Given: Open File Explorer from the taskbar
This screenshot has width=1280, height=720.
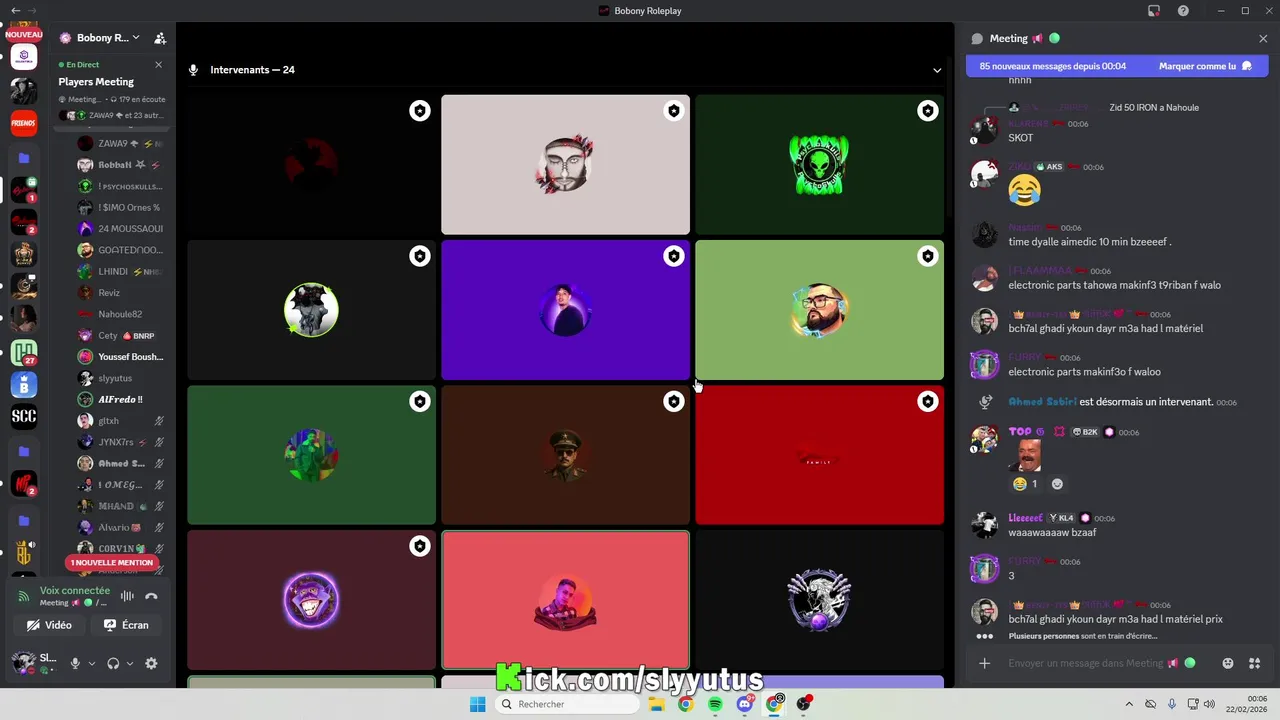Looking at the screenshot, I should pyautogui.click(x=656, y=704).
